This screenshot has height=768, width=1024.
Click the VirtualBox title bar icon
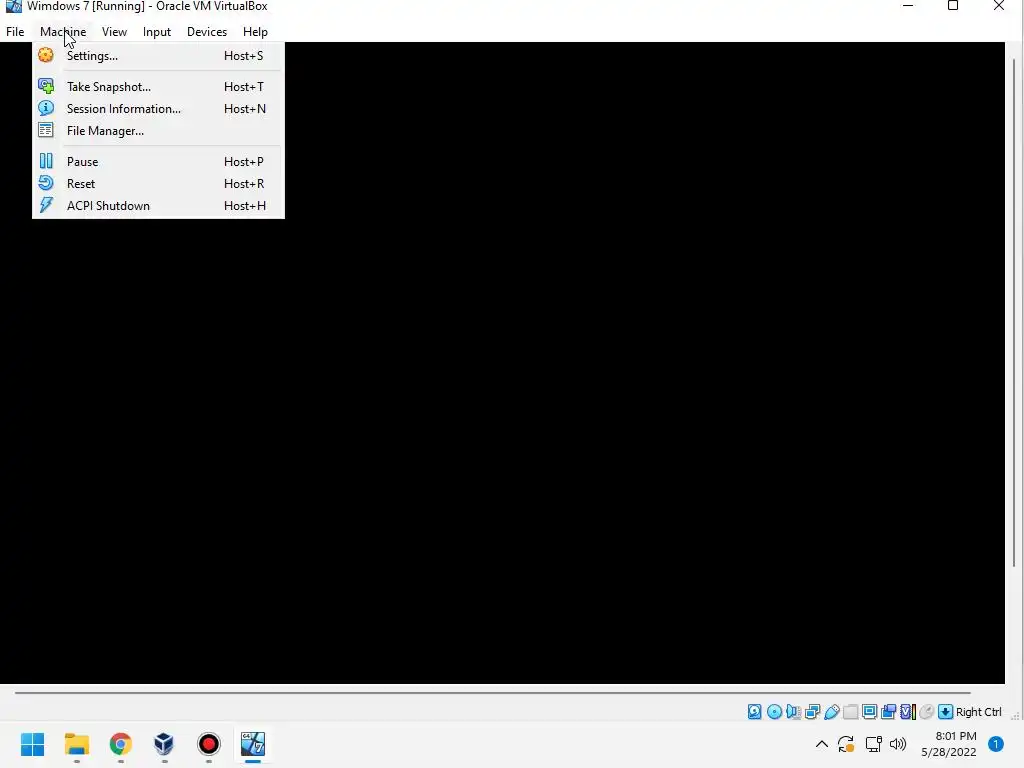tap(13, 7)
